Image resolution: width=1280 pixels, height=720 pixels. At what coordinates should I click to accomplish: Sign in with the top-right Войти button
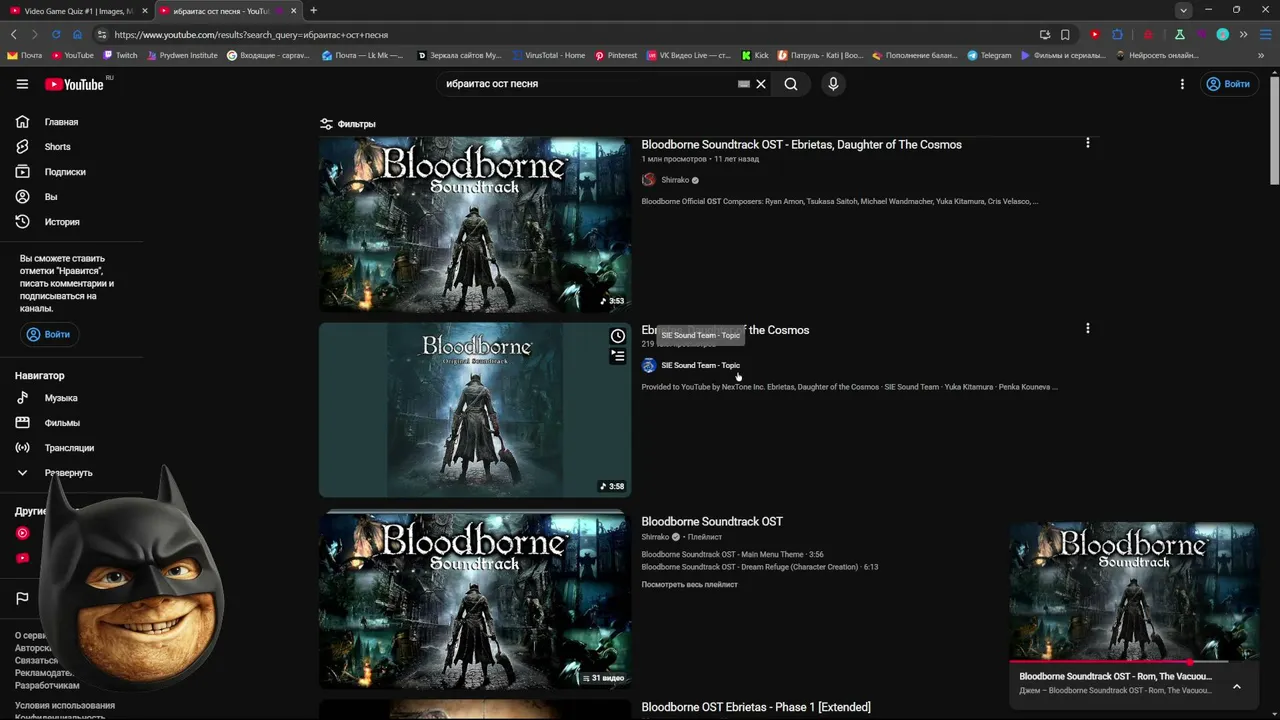[1228, 84]
